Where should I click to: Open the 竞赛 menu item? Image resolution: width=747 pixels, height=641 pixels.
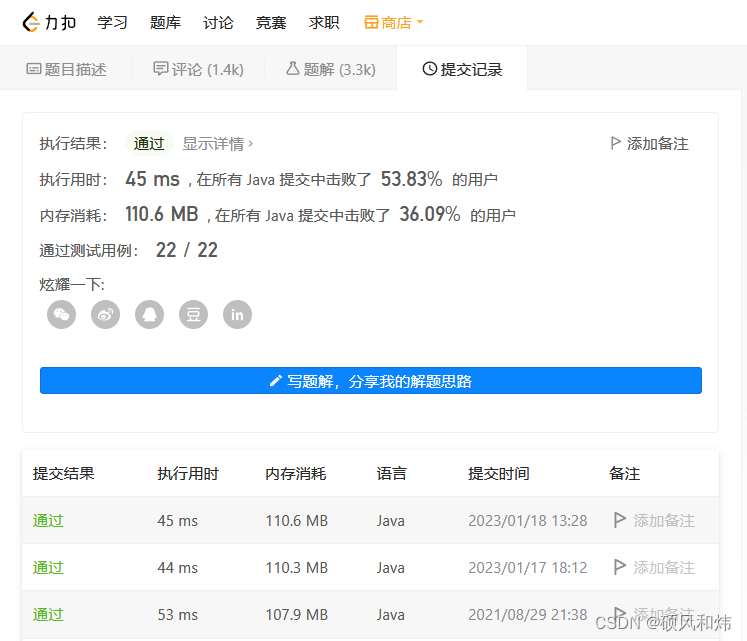271,22
